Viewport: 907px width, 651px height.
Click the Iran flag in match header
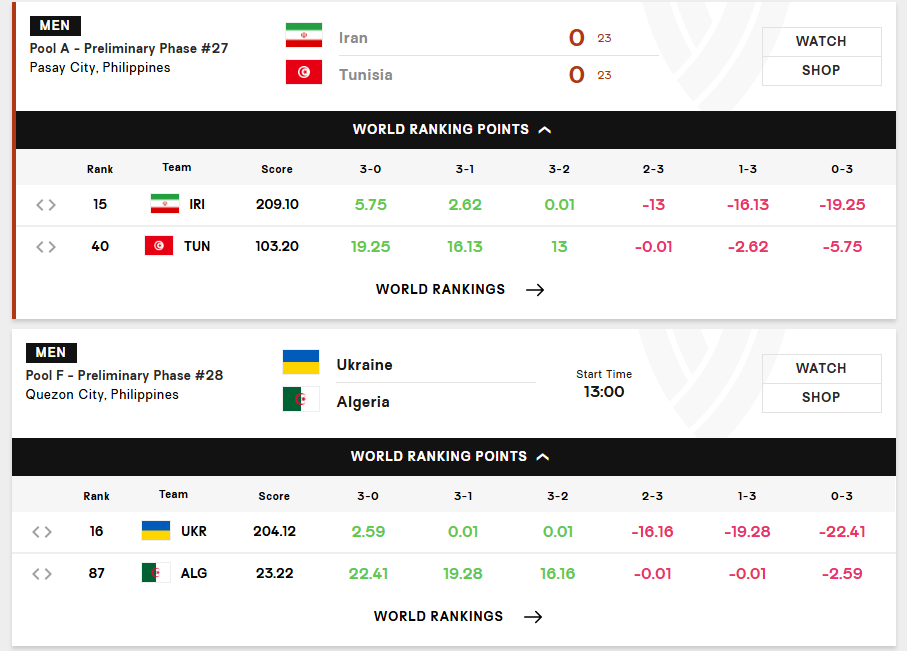[x=304, y=35]
